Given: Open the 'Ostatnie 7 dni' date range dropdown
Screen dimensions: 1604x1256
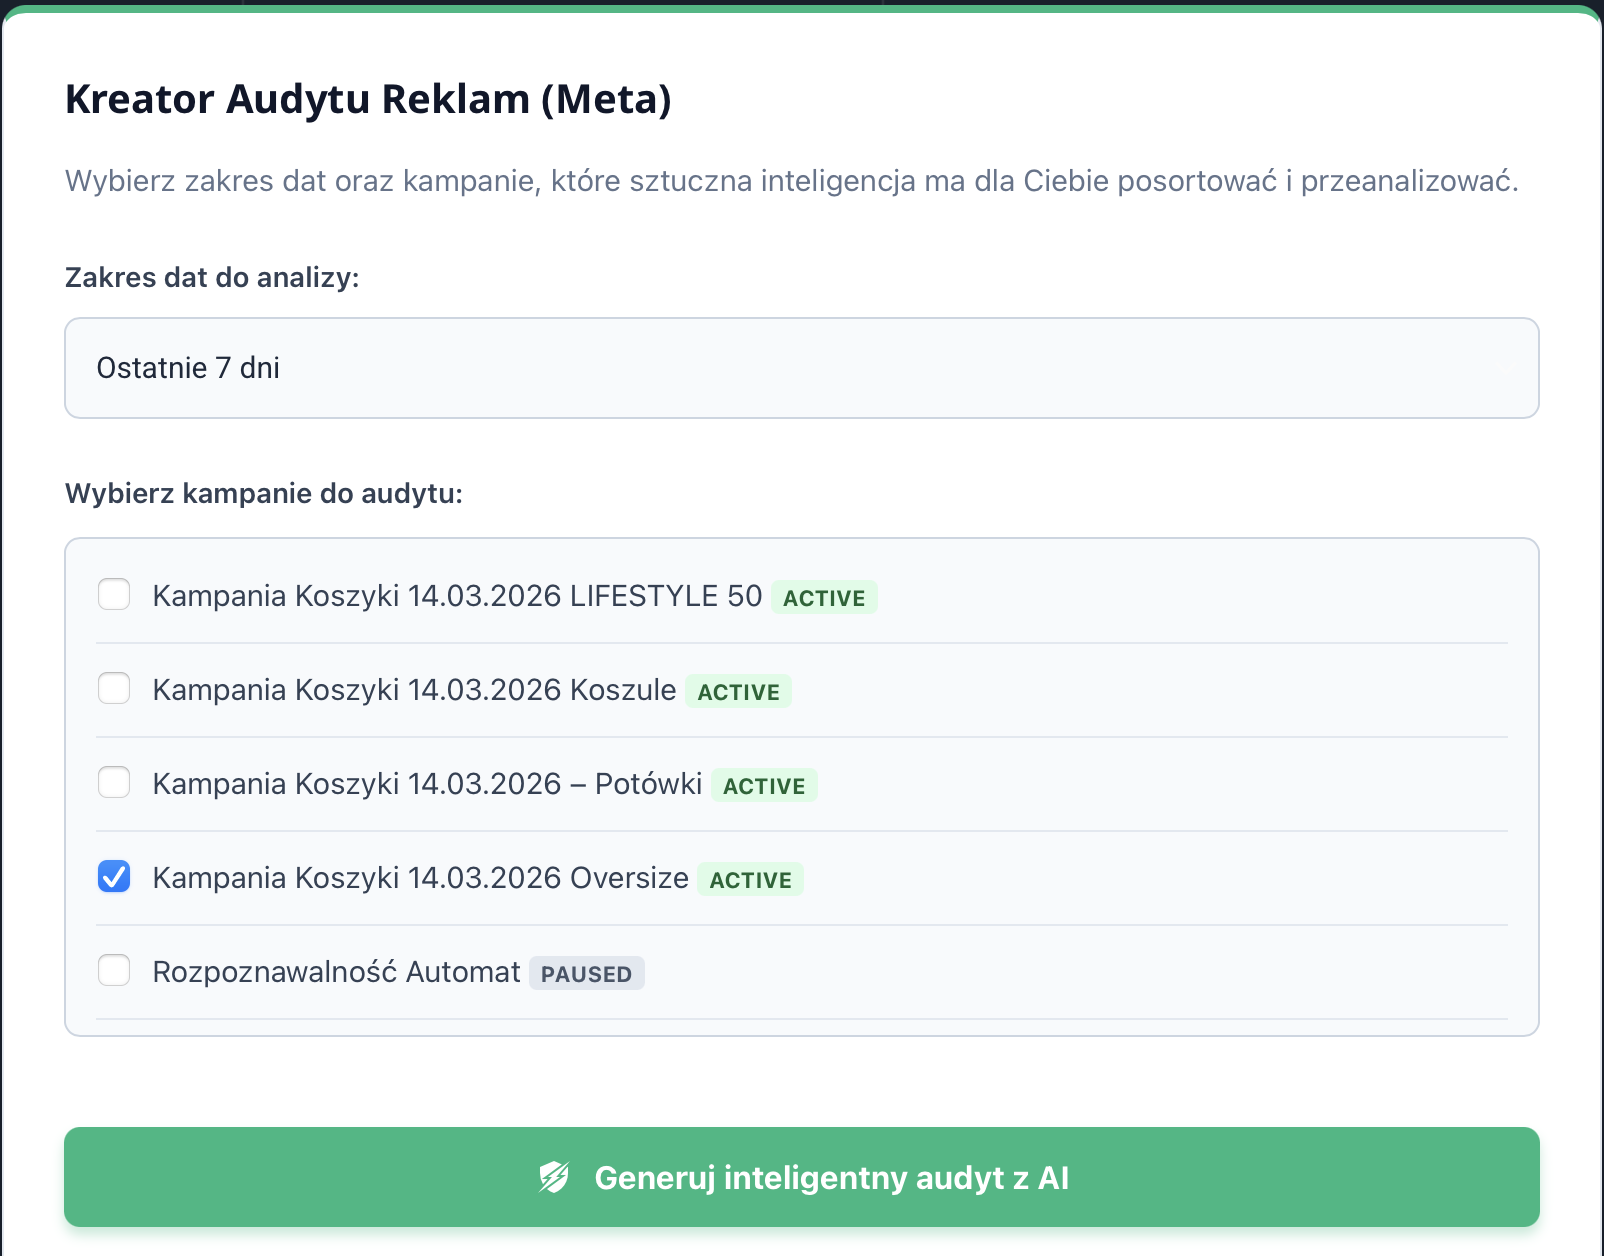Looking at the screenshot, I should click(801, 368).
